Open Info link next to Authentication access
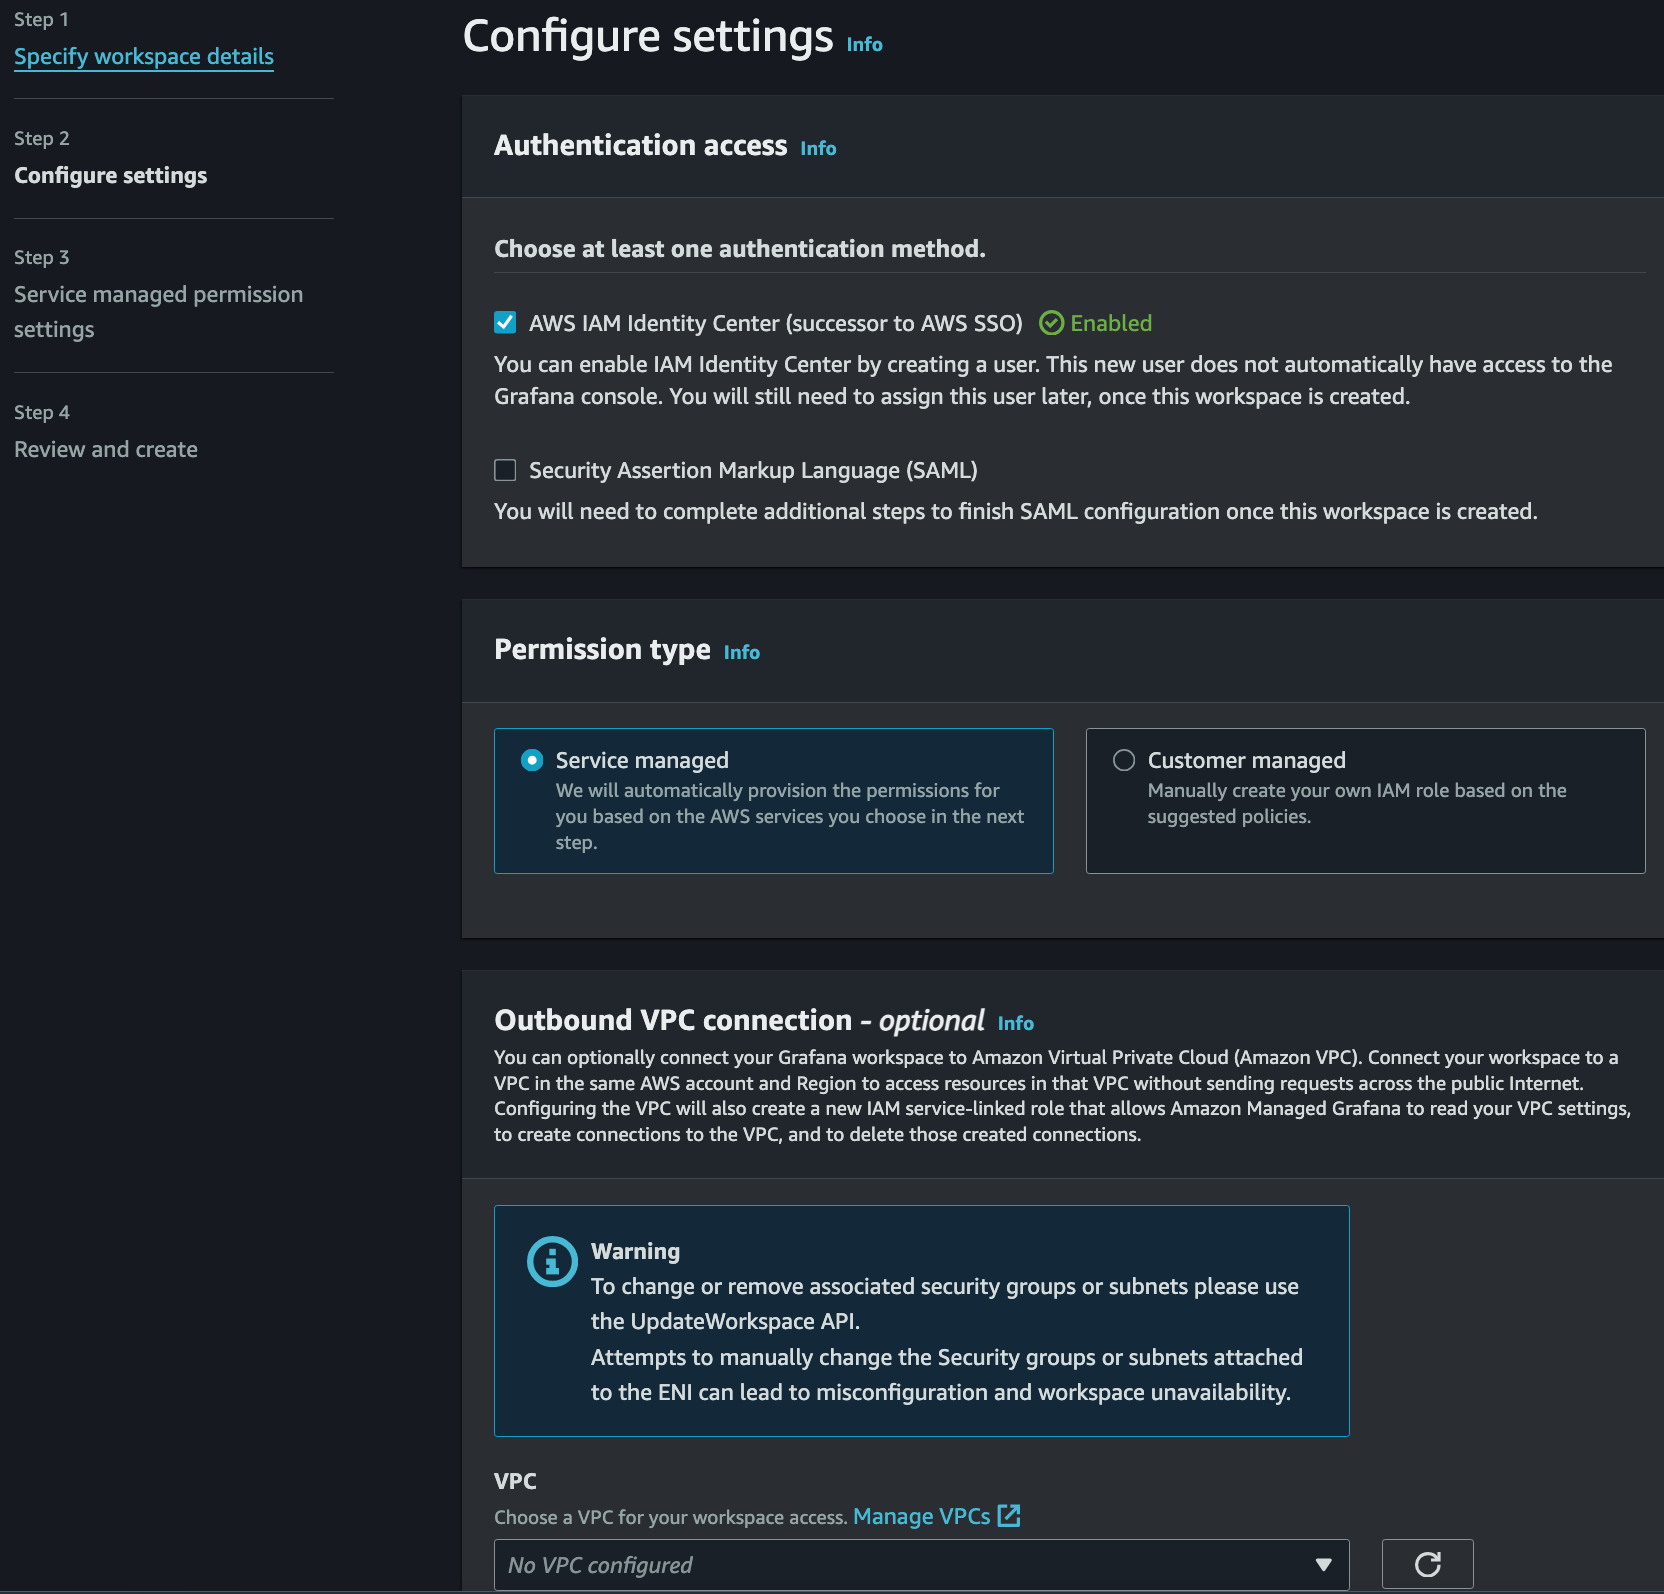Viewport: 1664px width, 1594px height. (x=818, y=149)
